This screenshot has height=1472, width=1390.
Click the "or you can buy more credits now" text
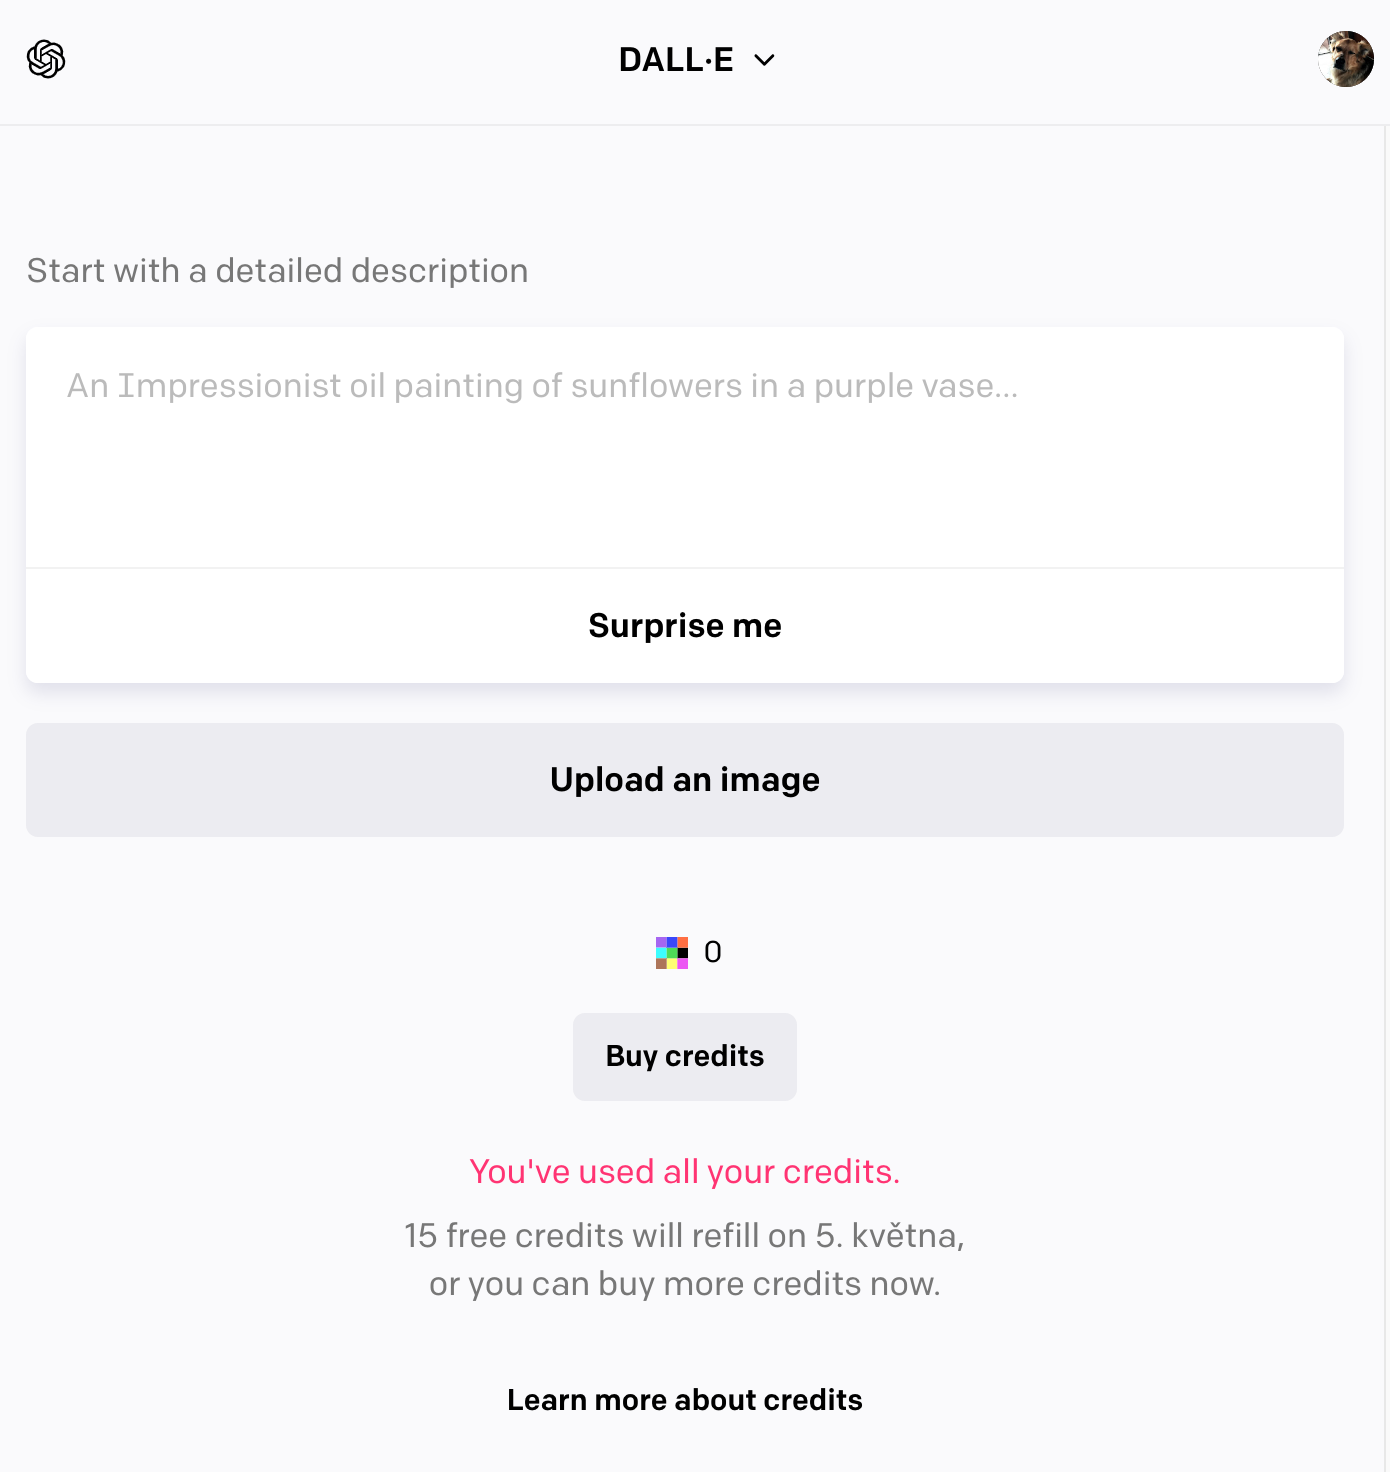(x=684, y=1284)
